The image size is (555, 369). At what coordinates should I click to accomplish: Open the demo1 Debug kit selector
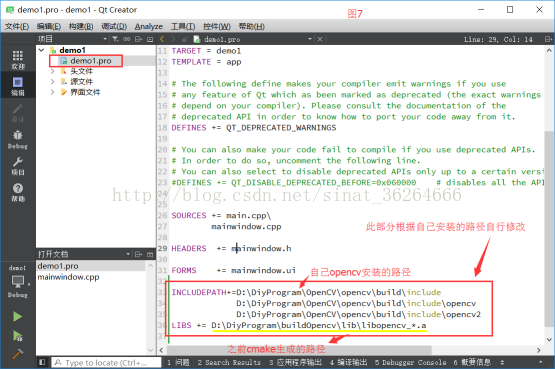coord(18,281)
